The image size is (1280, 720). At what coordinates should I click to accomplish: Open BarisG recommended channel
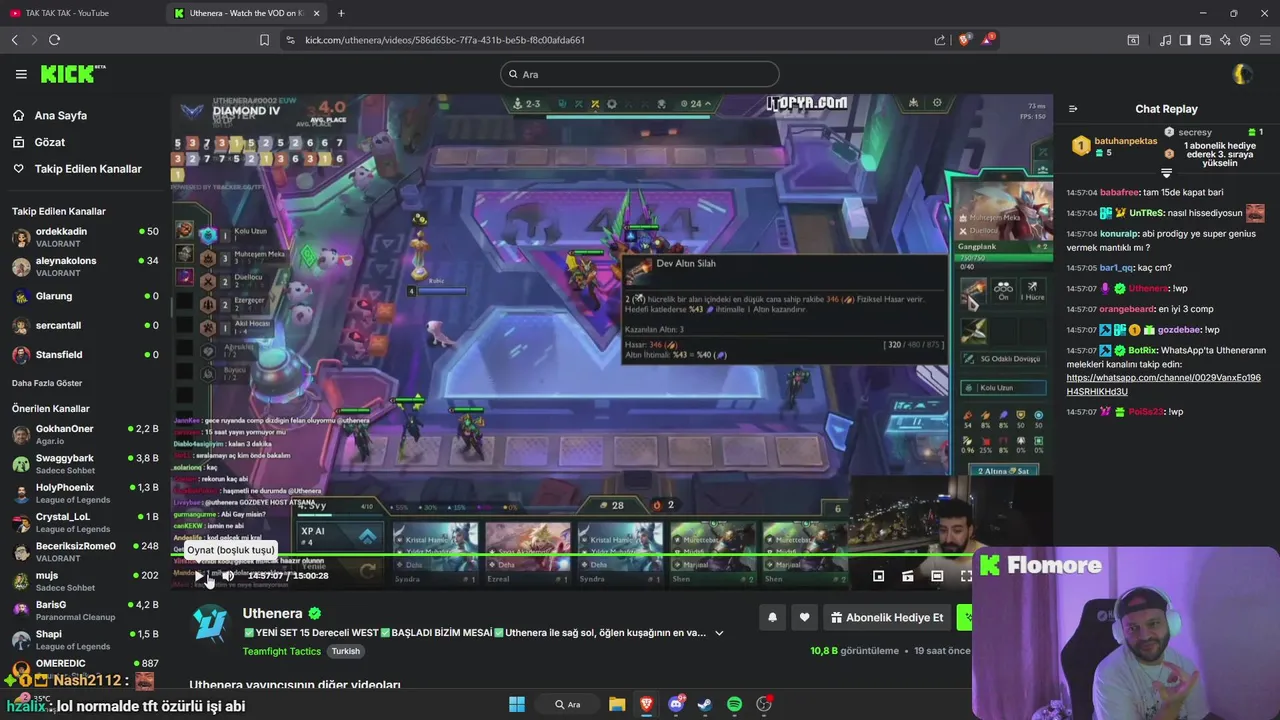85,611
